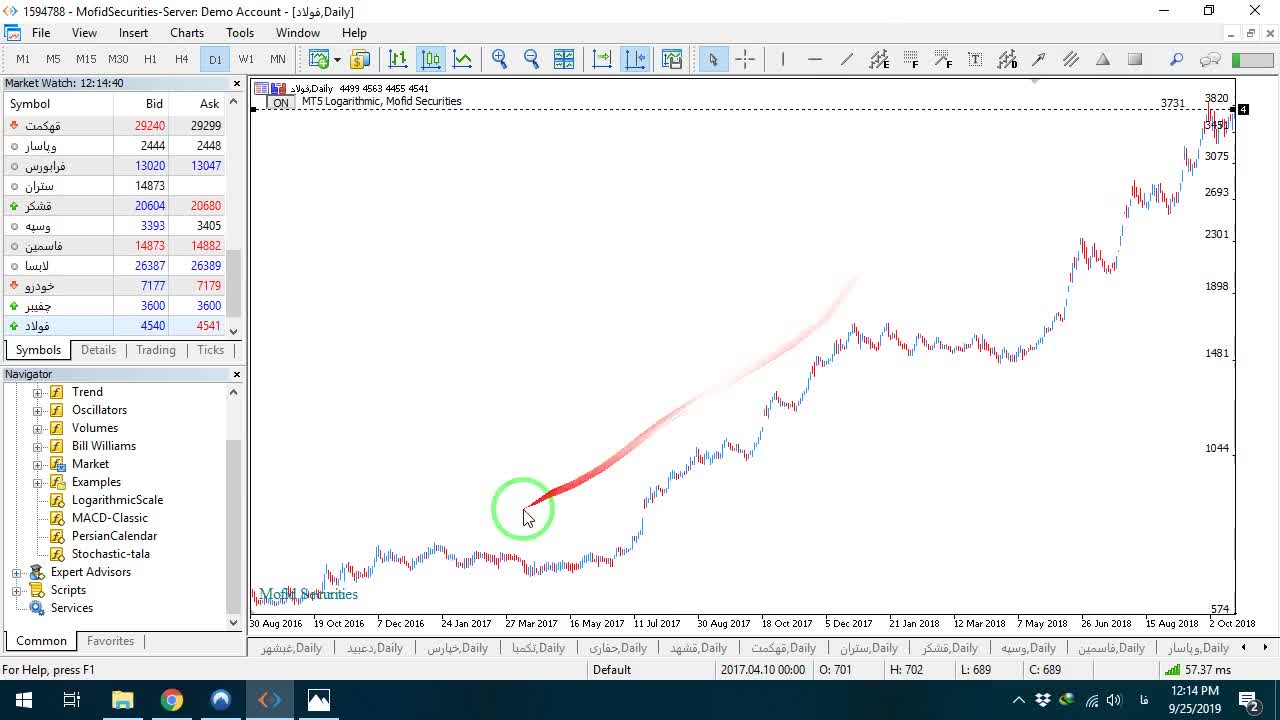The width and height of the screenshot is (1280, 720).
Task: Click the Zoom Out magnifier icon
Action: [x=531, y=59]
